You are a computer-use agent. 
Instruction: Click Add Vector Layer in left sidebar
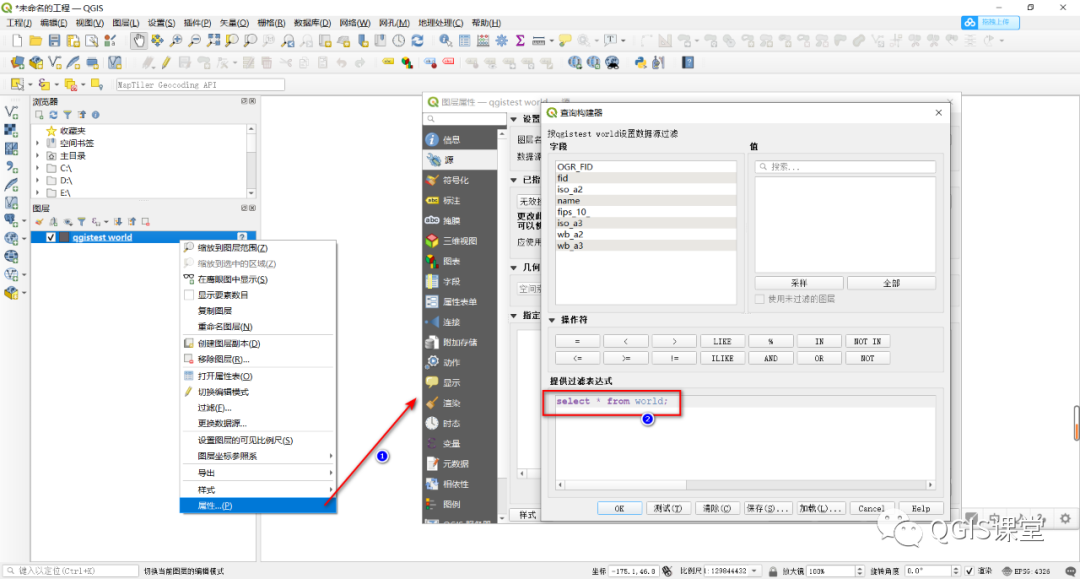point(11,112)
